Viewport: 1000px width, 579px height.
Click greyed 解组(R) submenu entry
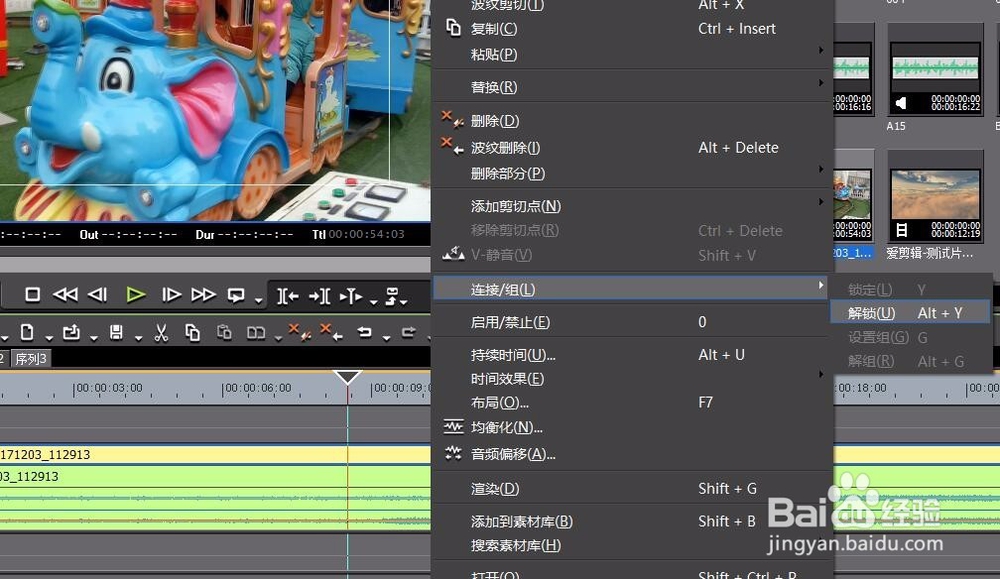911,362
